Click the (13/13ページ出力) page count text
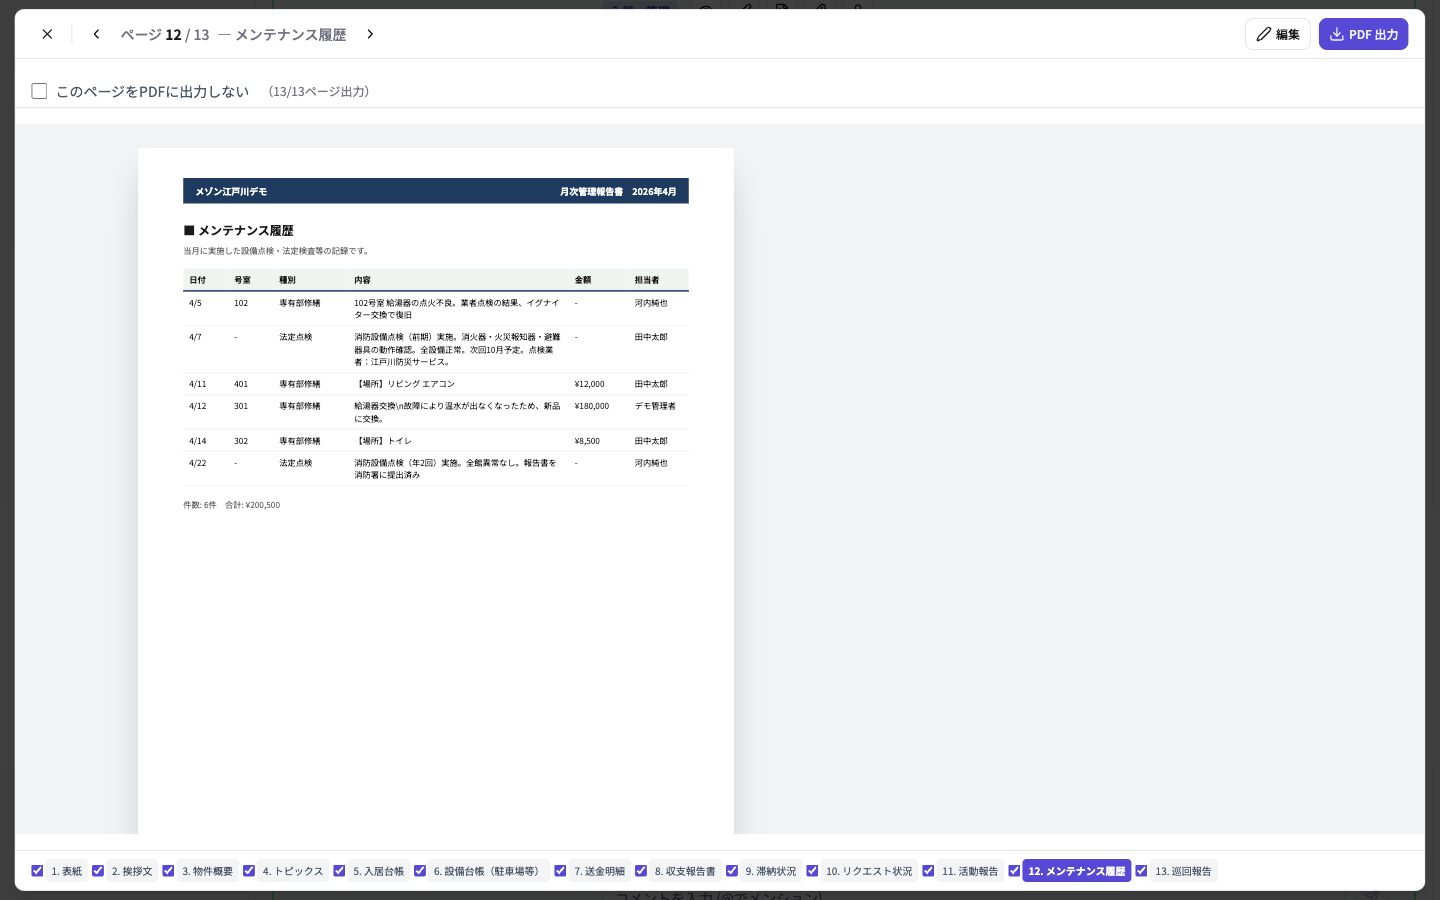The image size is (1440, 900). click(319, 91)
